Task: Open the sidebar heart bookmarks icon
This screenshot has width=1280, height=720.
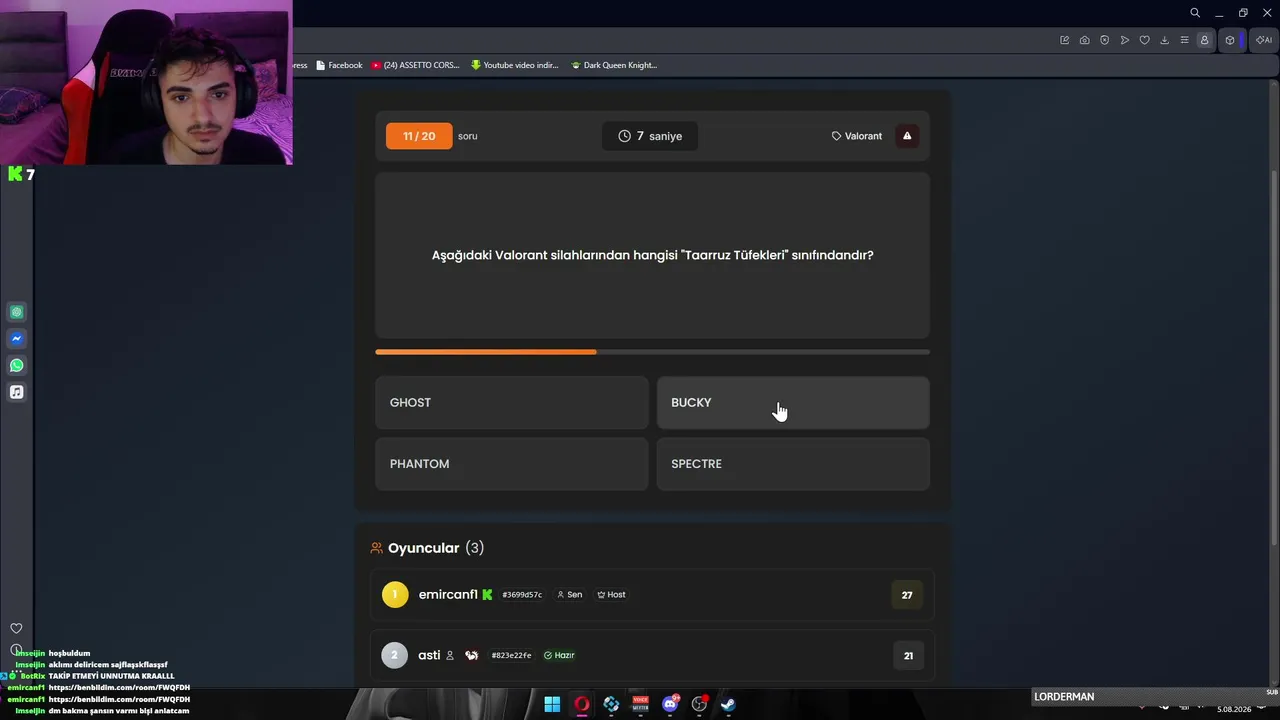Action: 16,628
